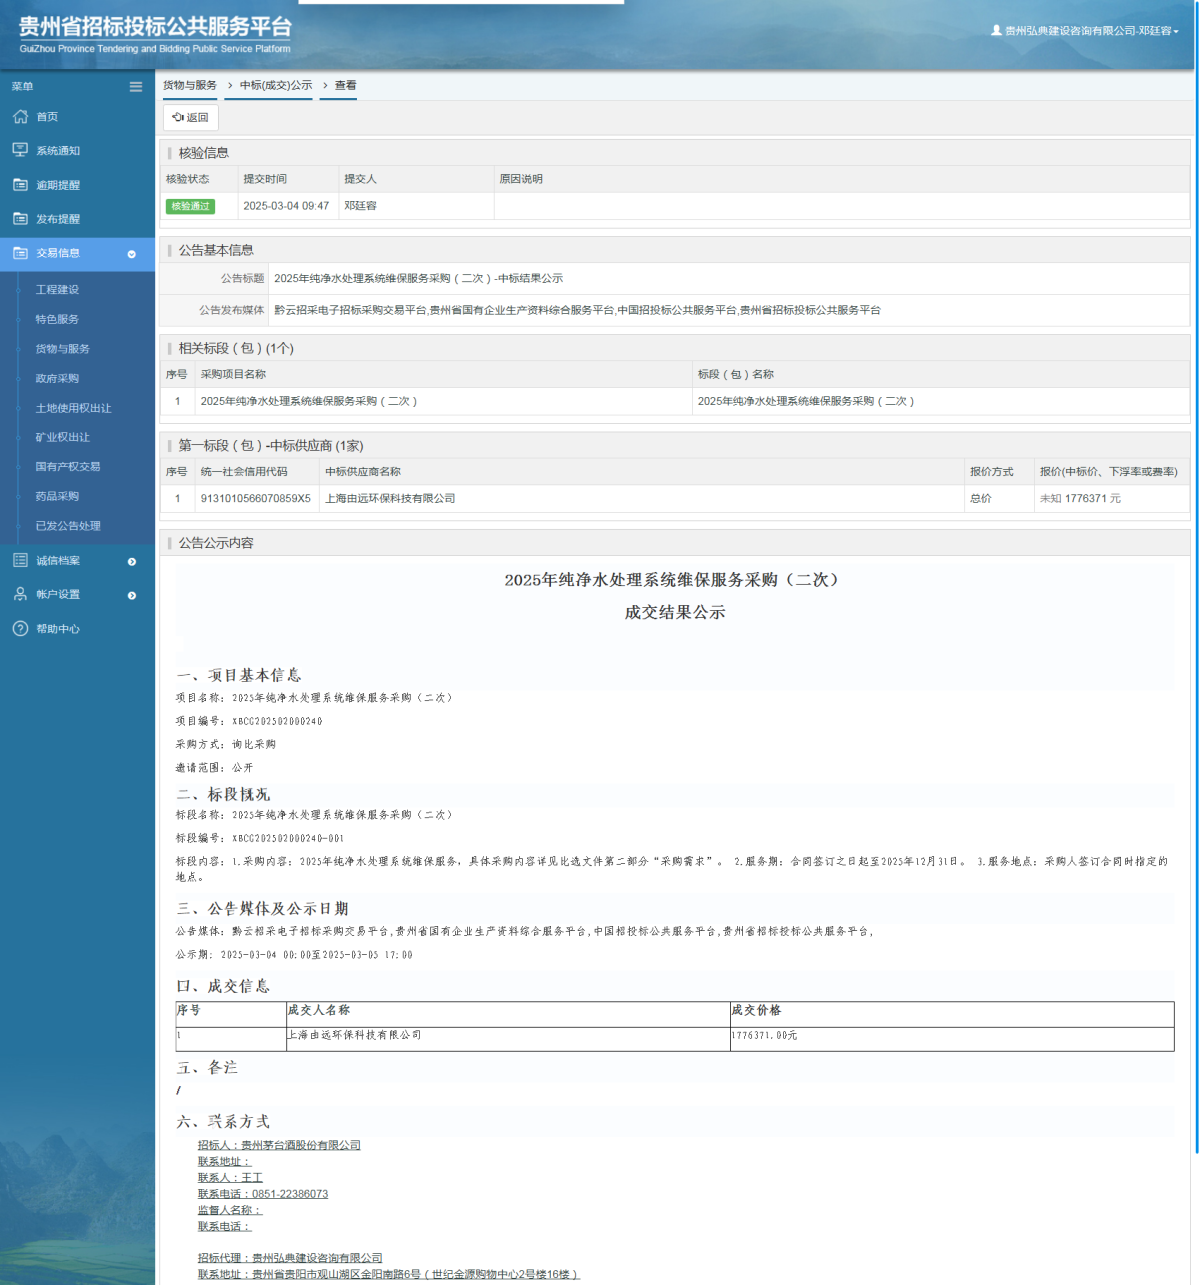The image size is (1200, 1285).
Task: Select 政府采购 submenu item
Action: (x=57, y=378)
